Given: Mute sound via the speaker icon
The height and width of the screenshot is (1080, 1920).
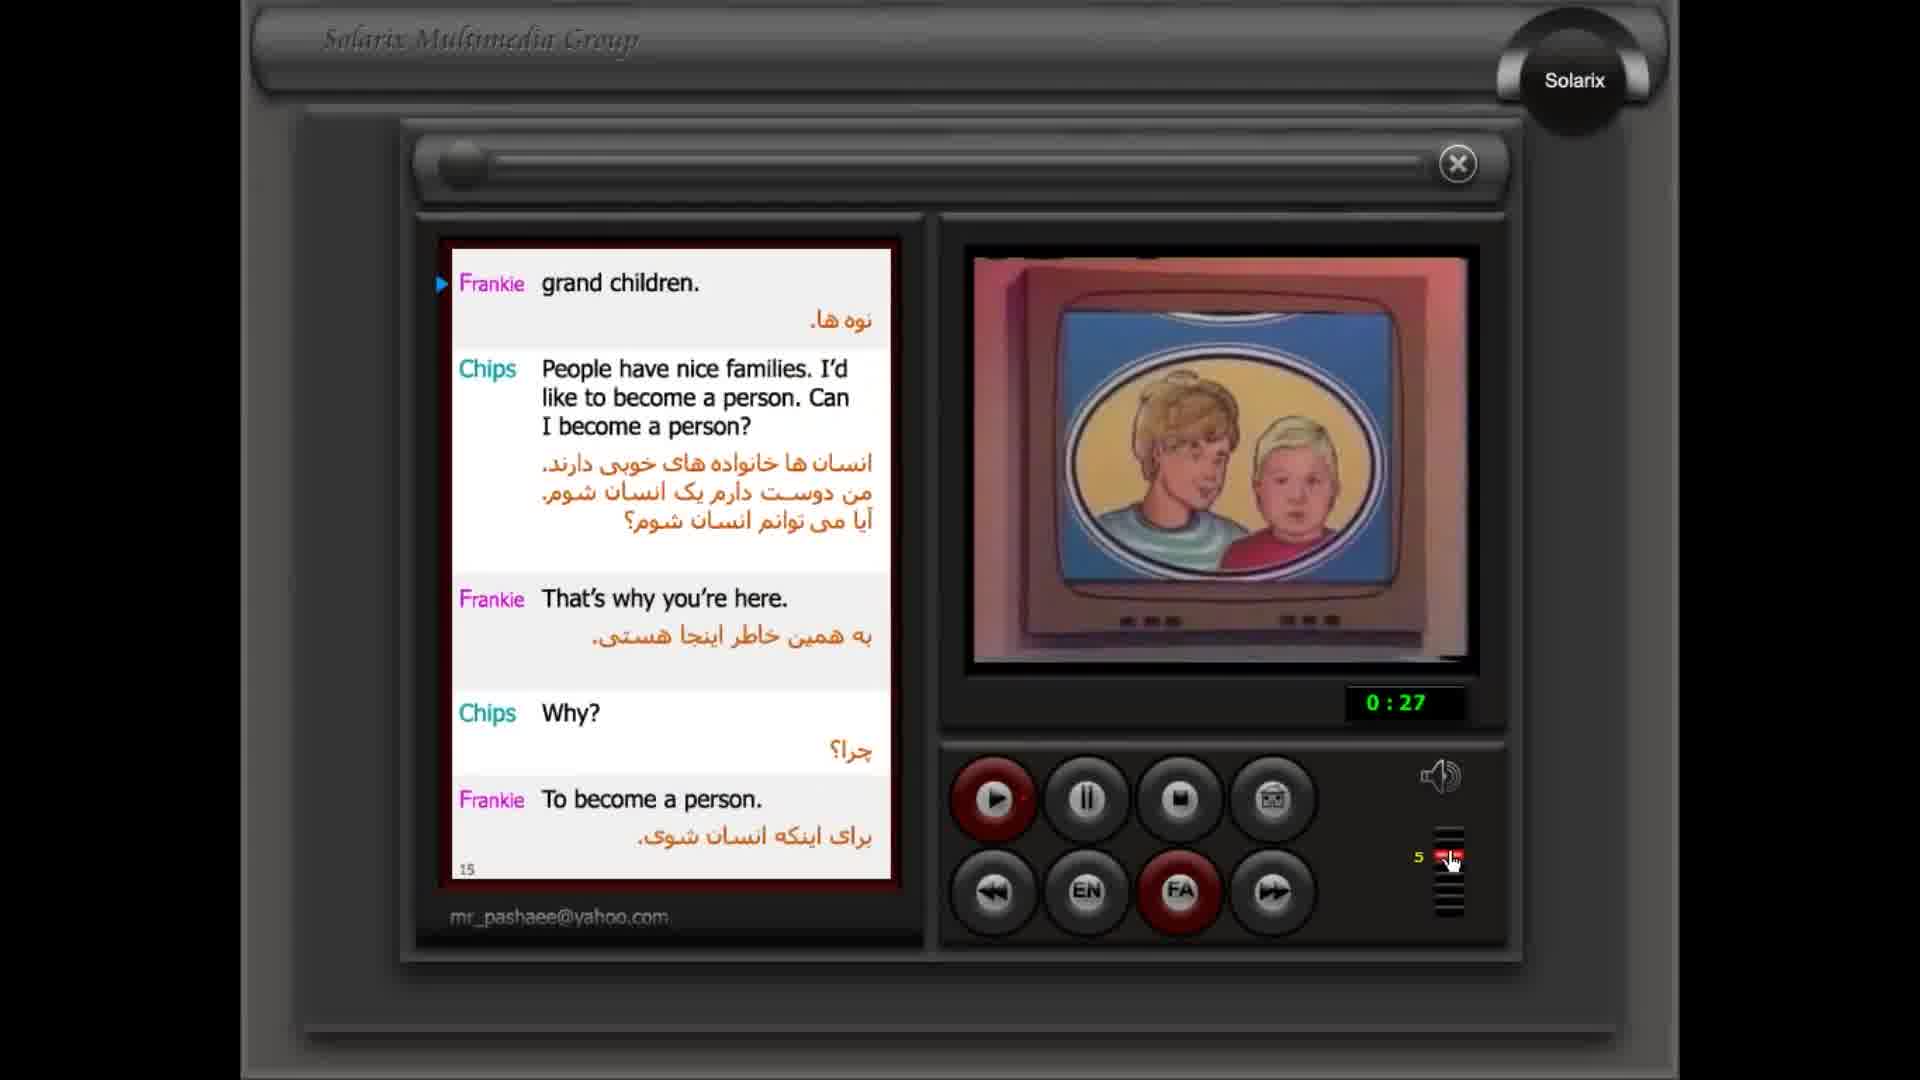Looking at the screenshot, I should (x=1440, y=776).
